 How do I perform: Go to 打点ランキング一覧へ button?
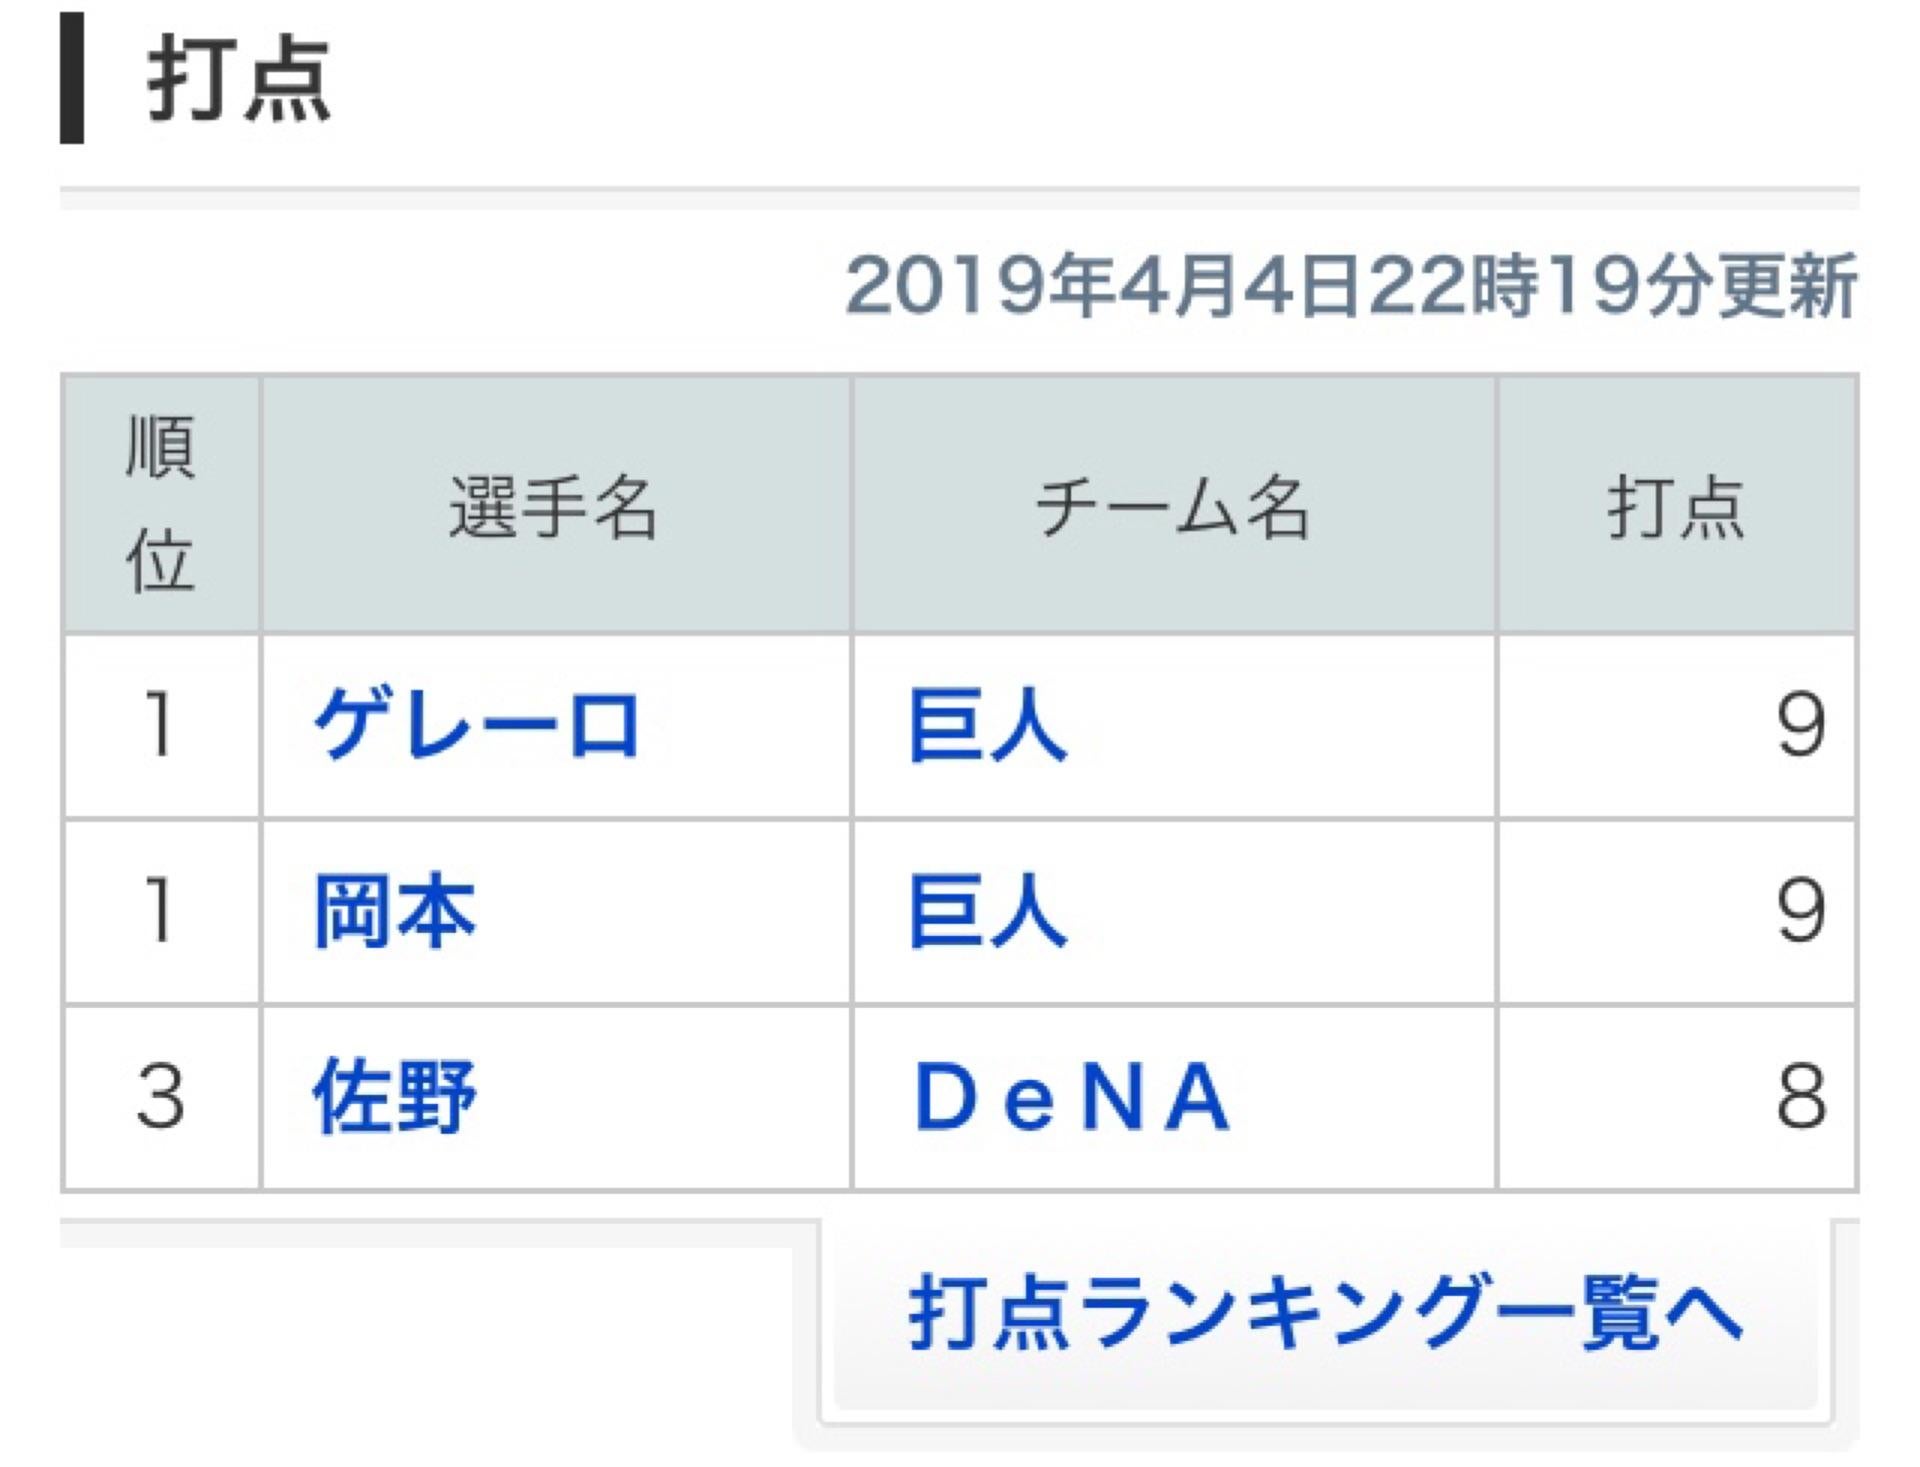(1326, 1312)
